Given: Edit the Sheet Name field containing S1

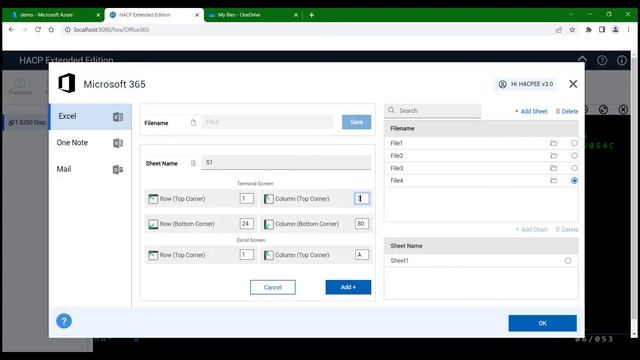Looking at the screenshot, I should (286, 162).
